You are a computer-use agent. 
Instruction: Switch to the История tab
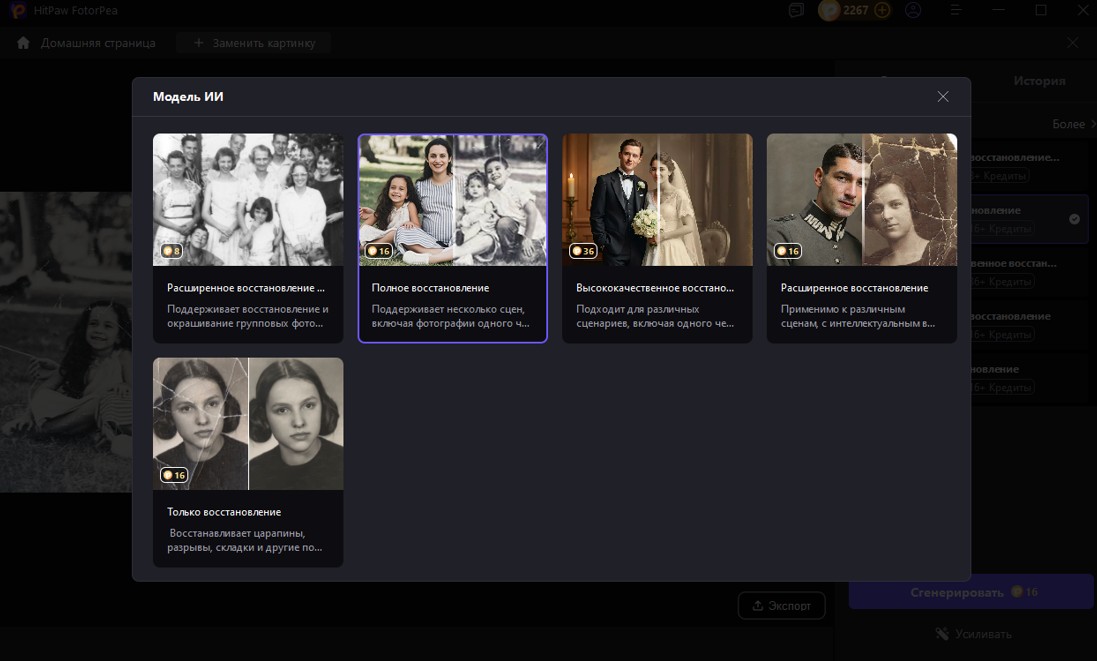point(1039,81)
